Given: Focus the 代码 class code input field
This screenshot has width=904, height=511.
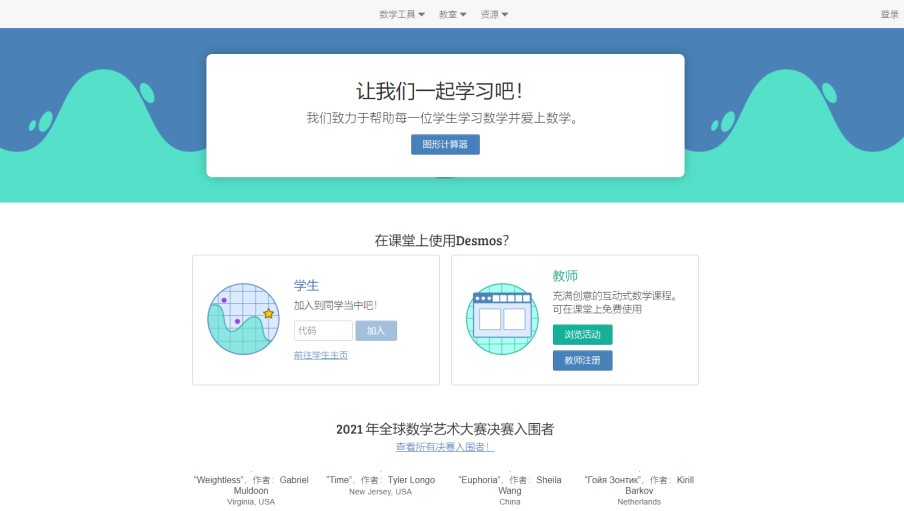Looking at the screenshot, I should tap(323, 330).
